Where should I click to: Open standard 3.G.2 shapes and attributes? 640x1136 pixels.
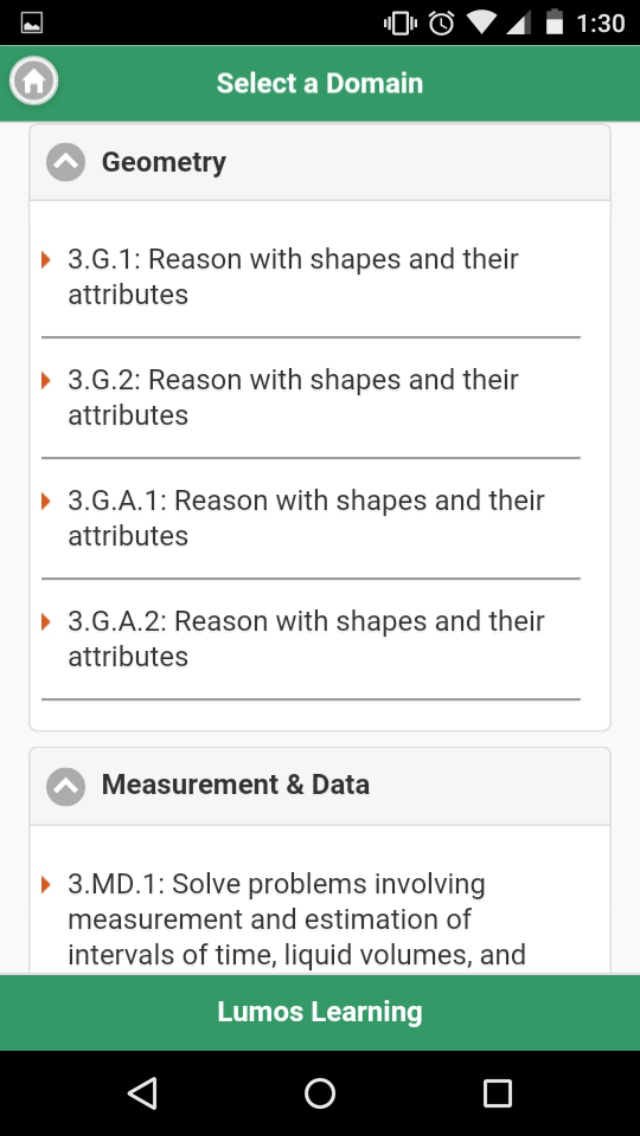[x=293, y=397]
